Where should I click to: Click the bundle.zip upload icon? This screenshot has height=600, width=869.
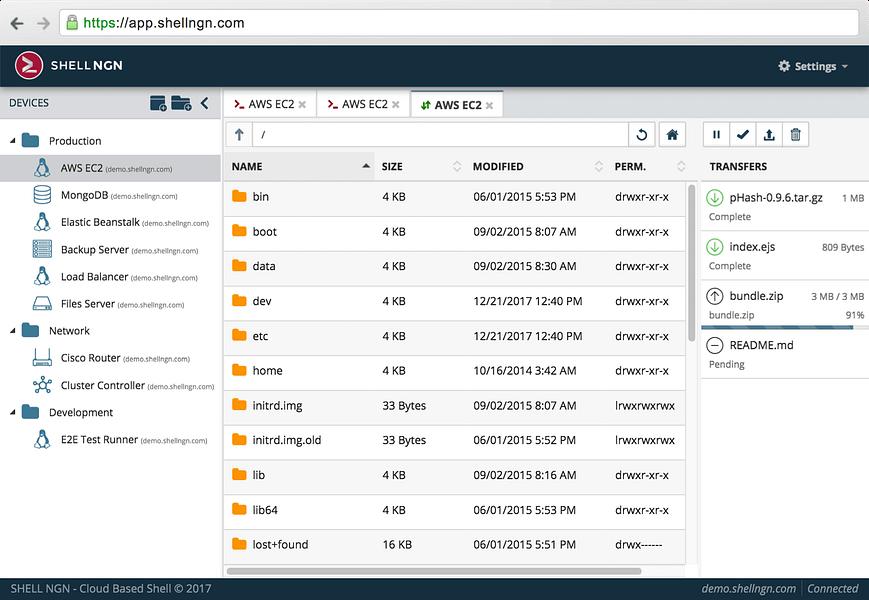coord(715,296)
